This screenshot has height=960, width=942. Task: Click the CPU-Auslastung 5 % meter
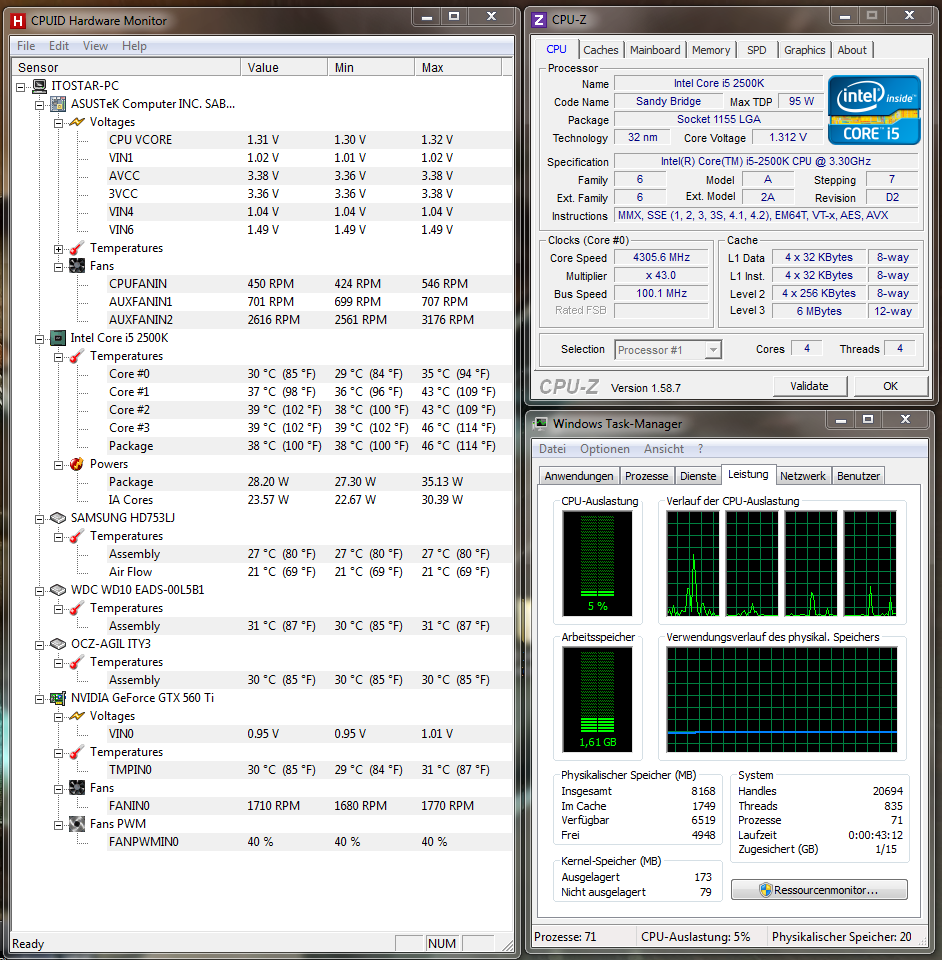597,563
